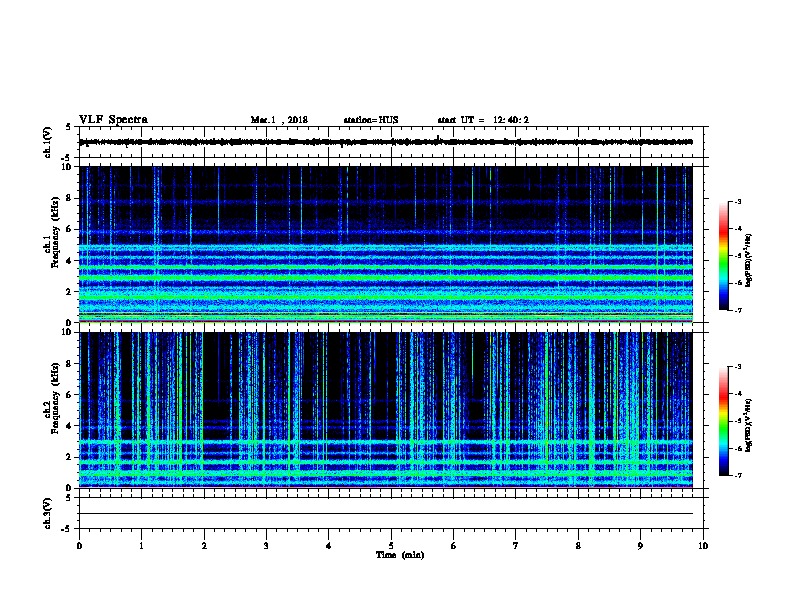Click inside the ch.1 spectrogram plot

coord(386,244)
